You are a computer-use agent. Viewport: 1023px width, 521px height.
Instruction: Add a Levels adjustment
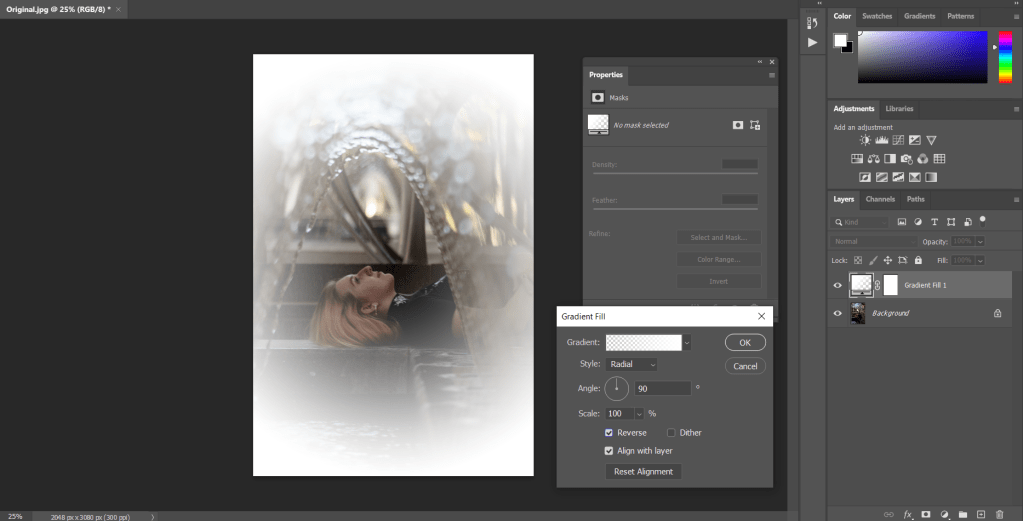(881, 141)
